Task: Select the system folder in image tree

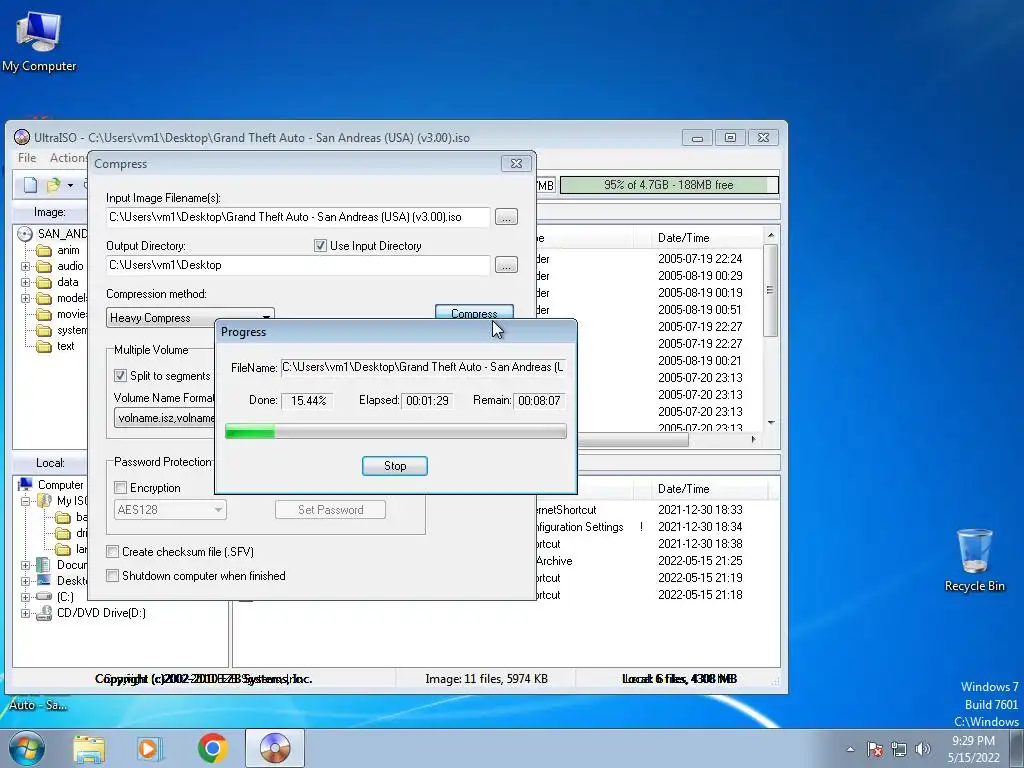Action: click(x=72, y=330)
